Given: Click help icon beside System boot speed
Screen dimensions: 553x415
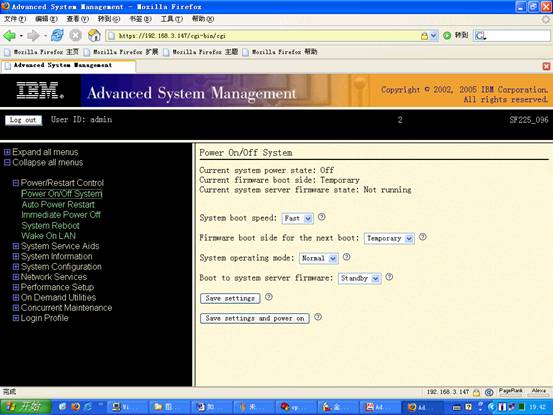Looking at the screenshot, I should 322,217.
